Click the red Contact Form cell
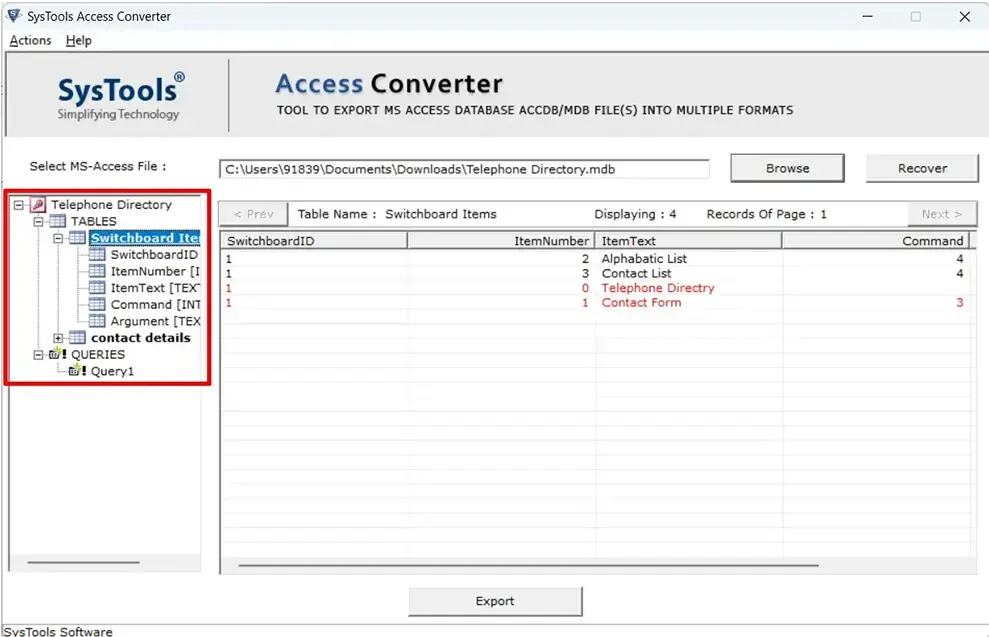The image size is (989, 637). pyautogui.click(x=641, y=303)
